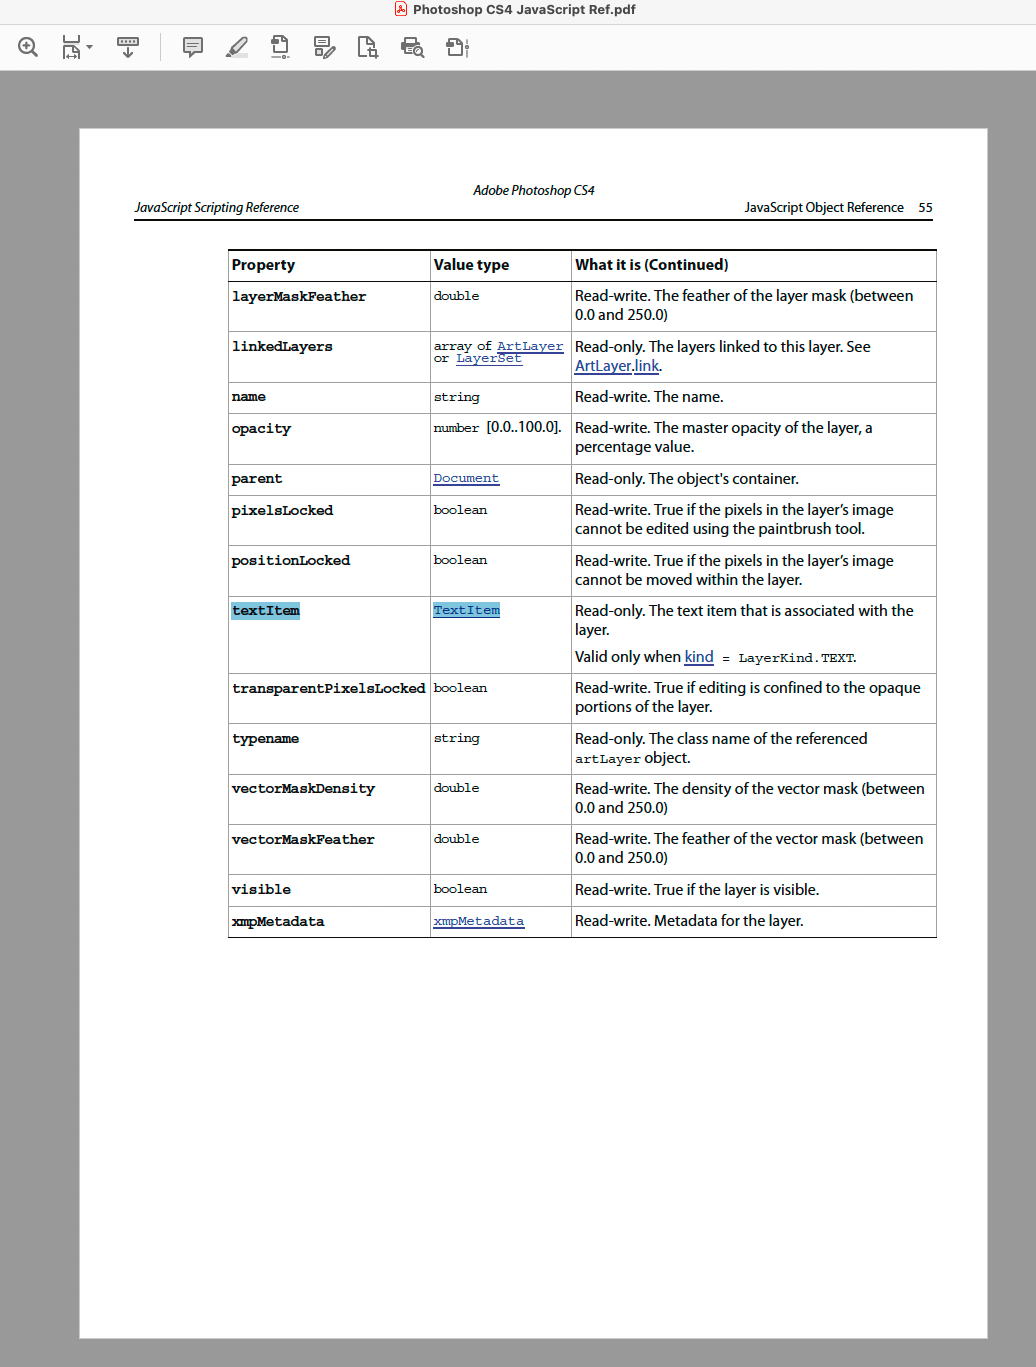The height and width of the screenshot is (1367, 1036).
Task: Click the page fit view icon
Action: click(70, 47)
